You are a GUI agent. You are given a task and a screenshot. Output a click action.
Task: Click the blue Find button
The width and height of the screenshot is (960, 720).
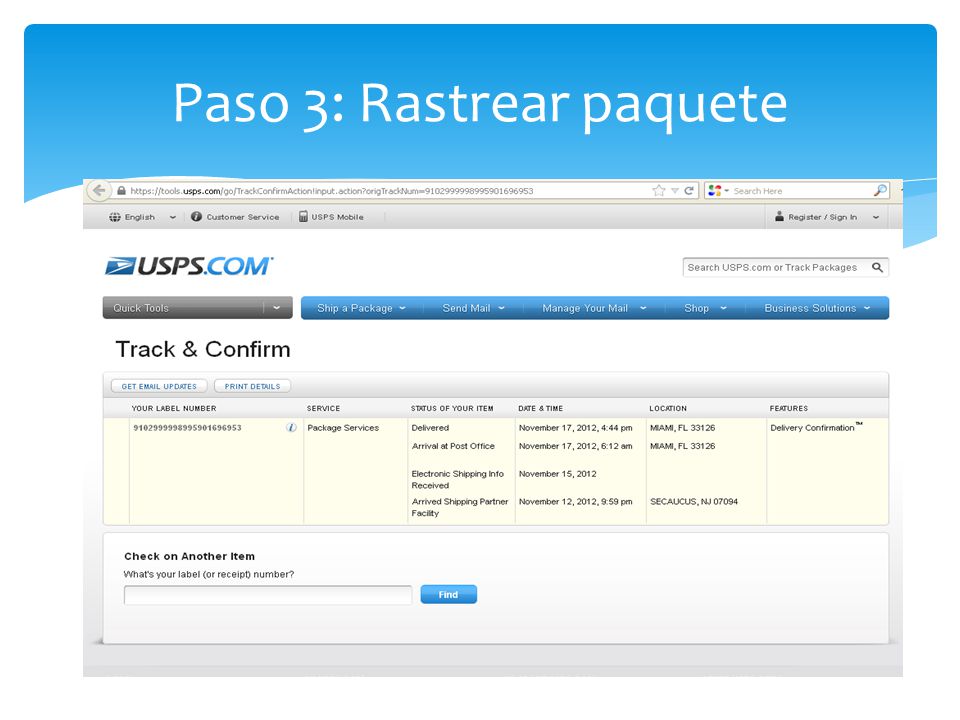[448, 594]
